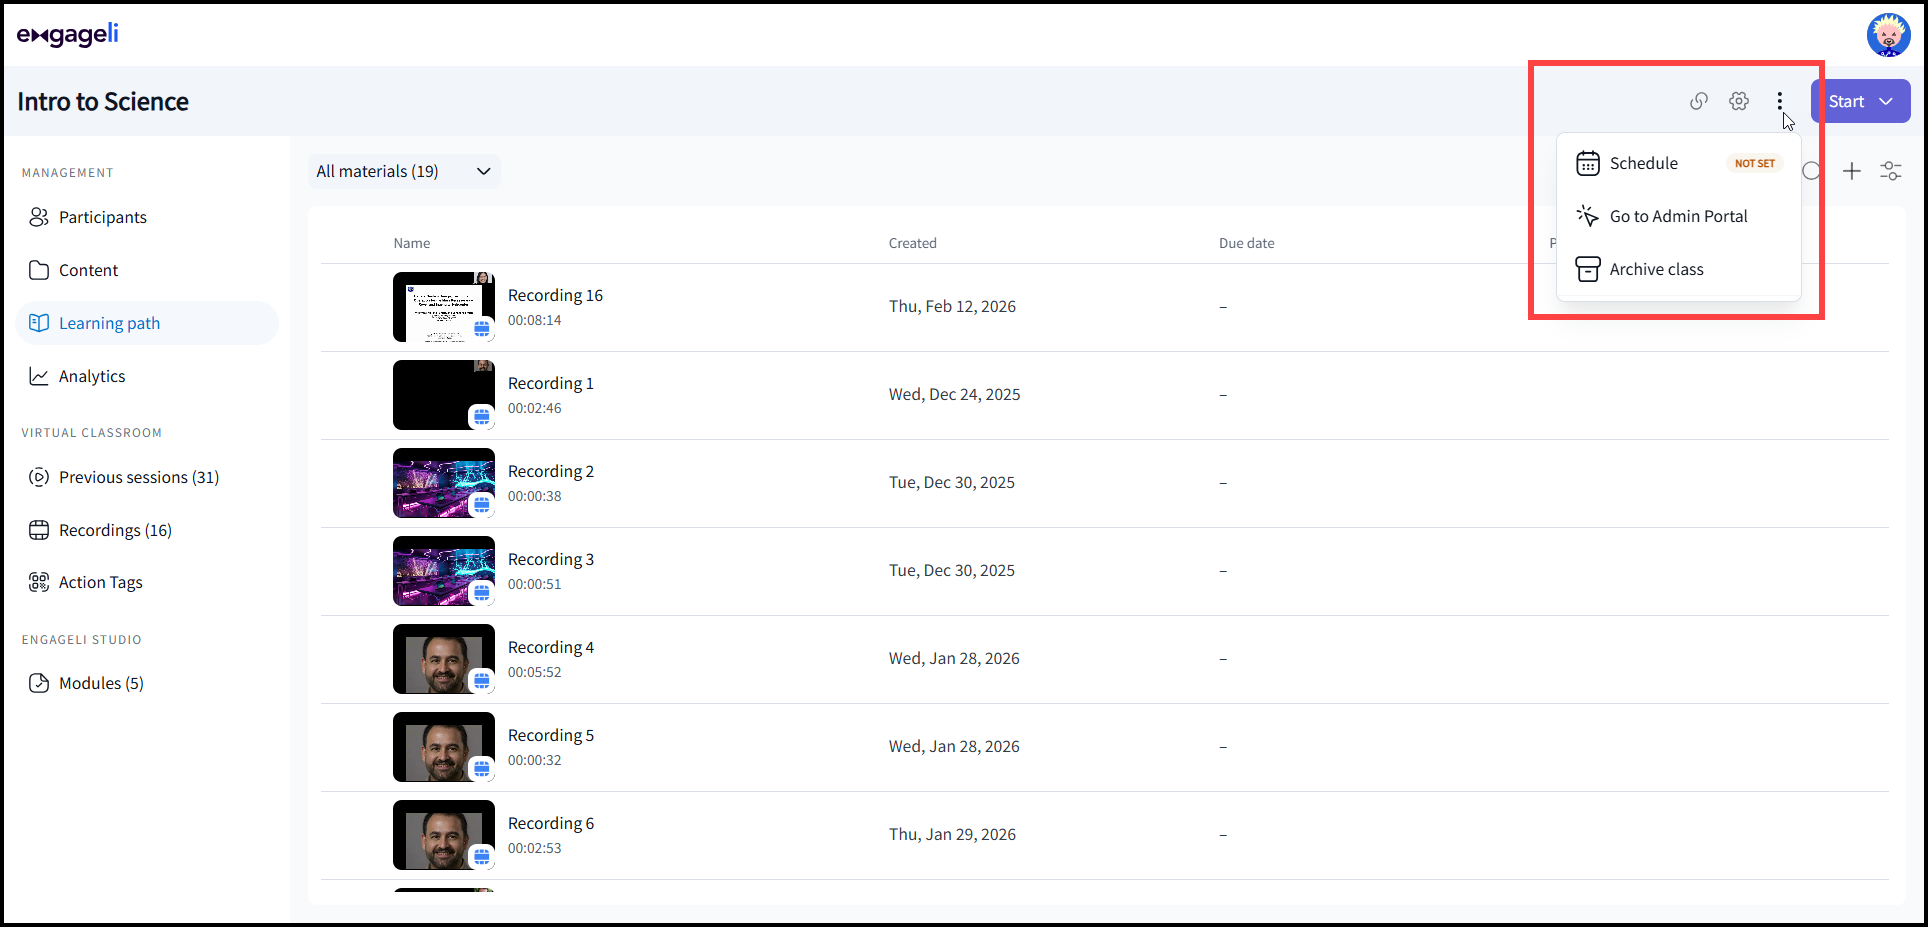The image size is (1928, 927).
Task: Select the Participants icon in the sidebar
Action: [39, 216]
